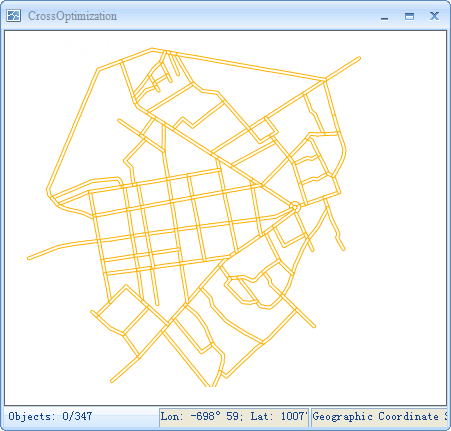This screenshot has width=451, height=431.
Task: Click the topmost apex of the outer ring road
Action: [x=152, y=50]
